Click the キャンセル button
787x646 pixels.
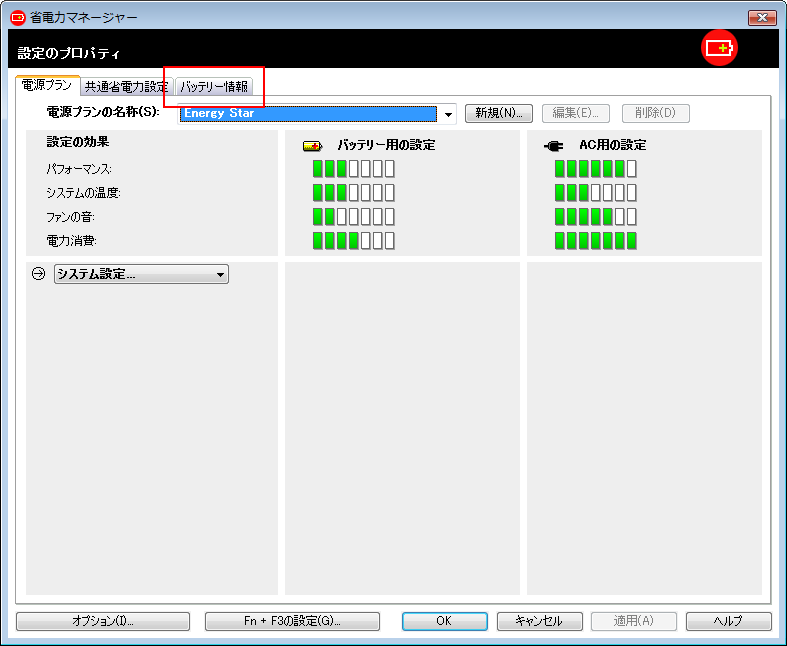(x=540, y=621)
